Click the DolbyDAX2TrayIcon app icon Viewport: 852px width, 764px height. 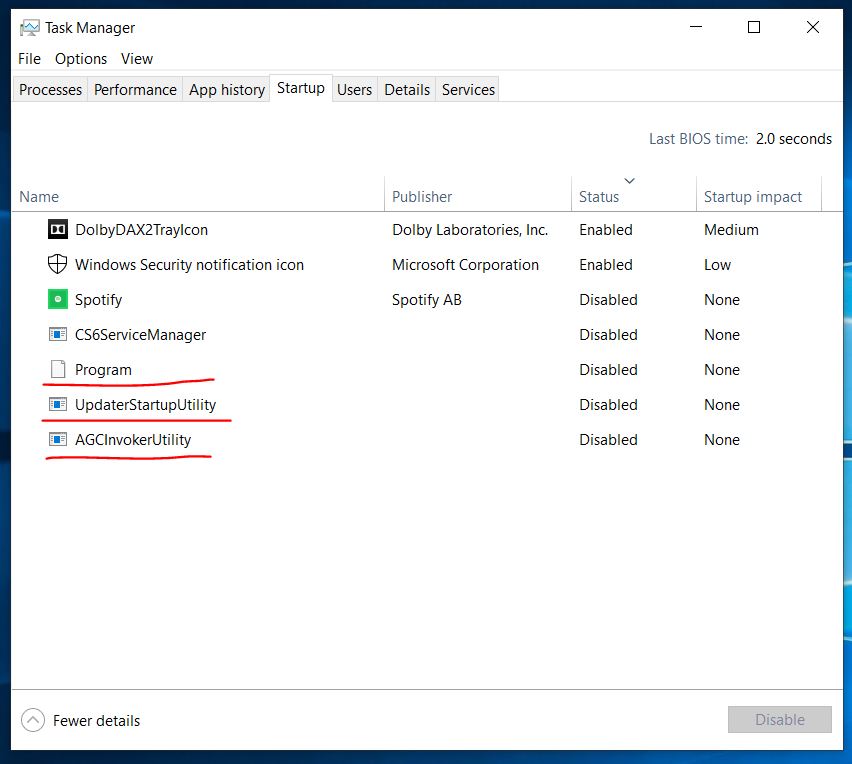[x=58, y=229]
